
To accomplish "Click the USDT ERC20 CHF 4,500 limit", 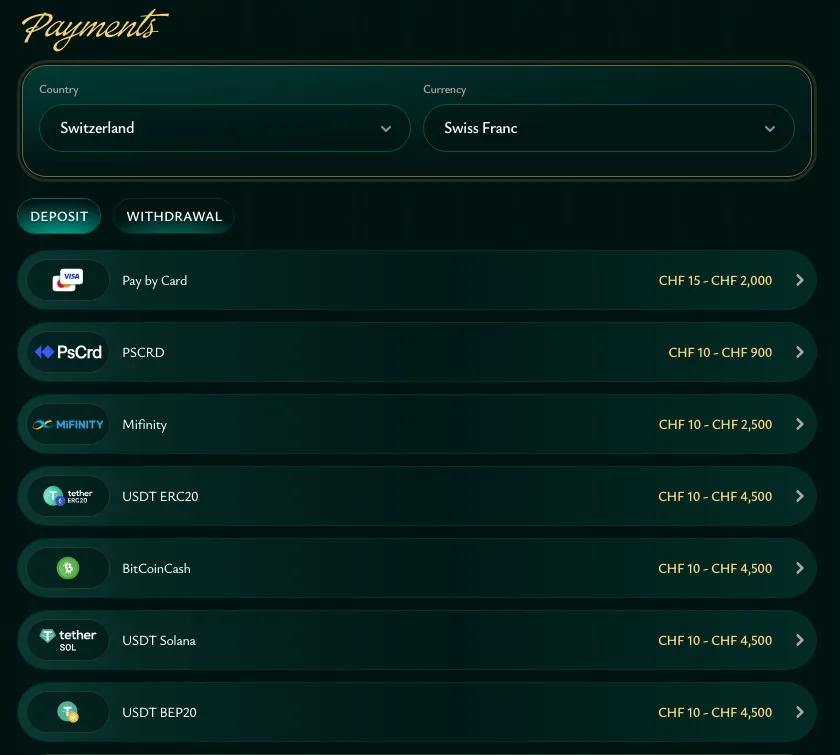I will tap(715, 497).
